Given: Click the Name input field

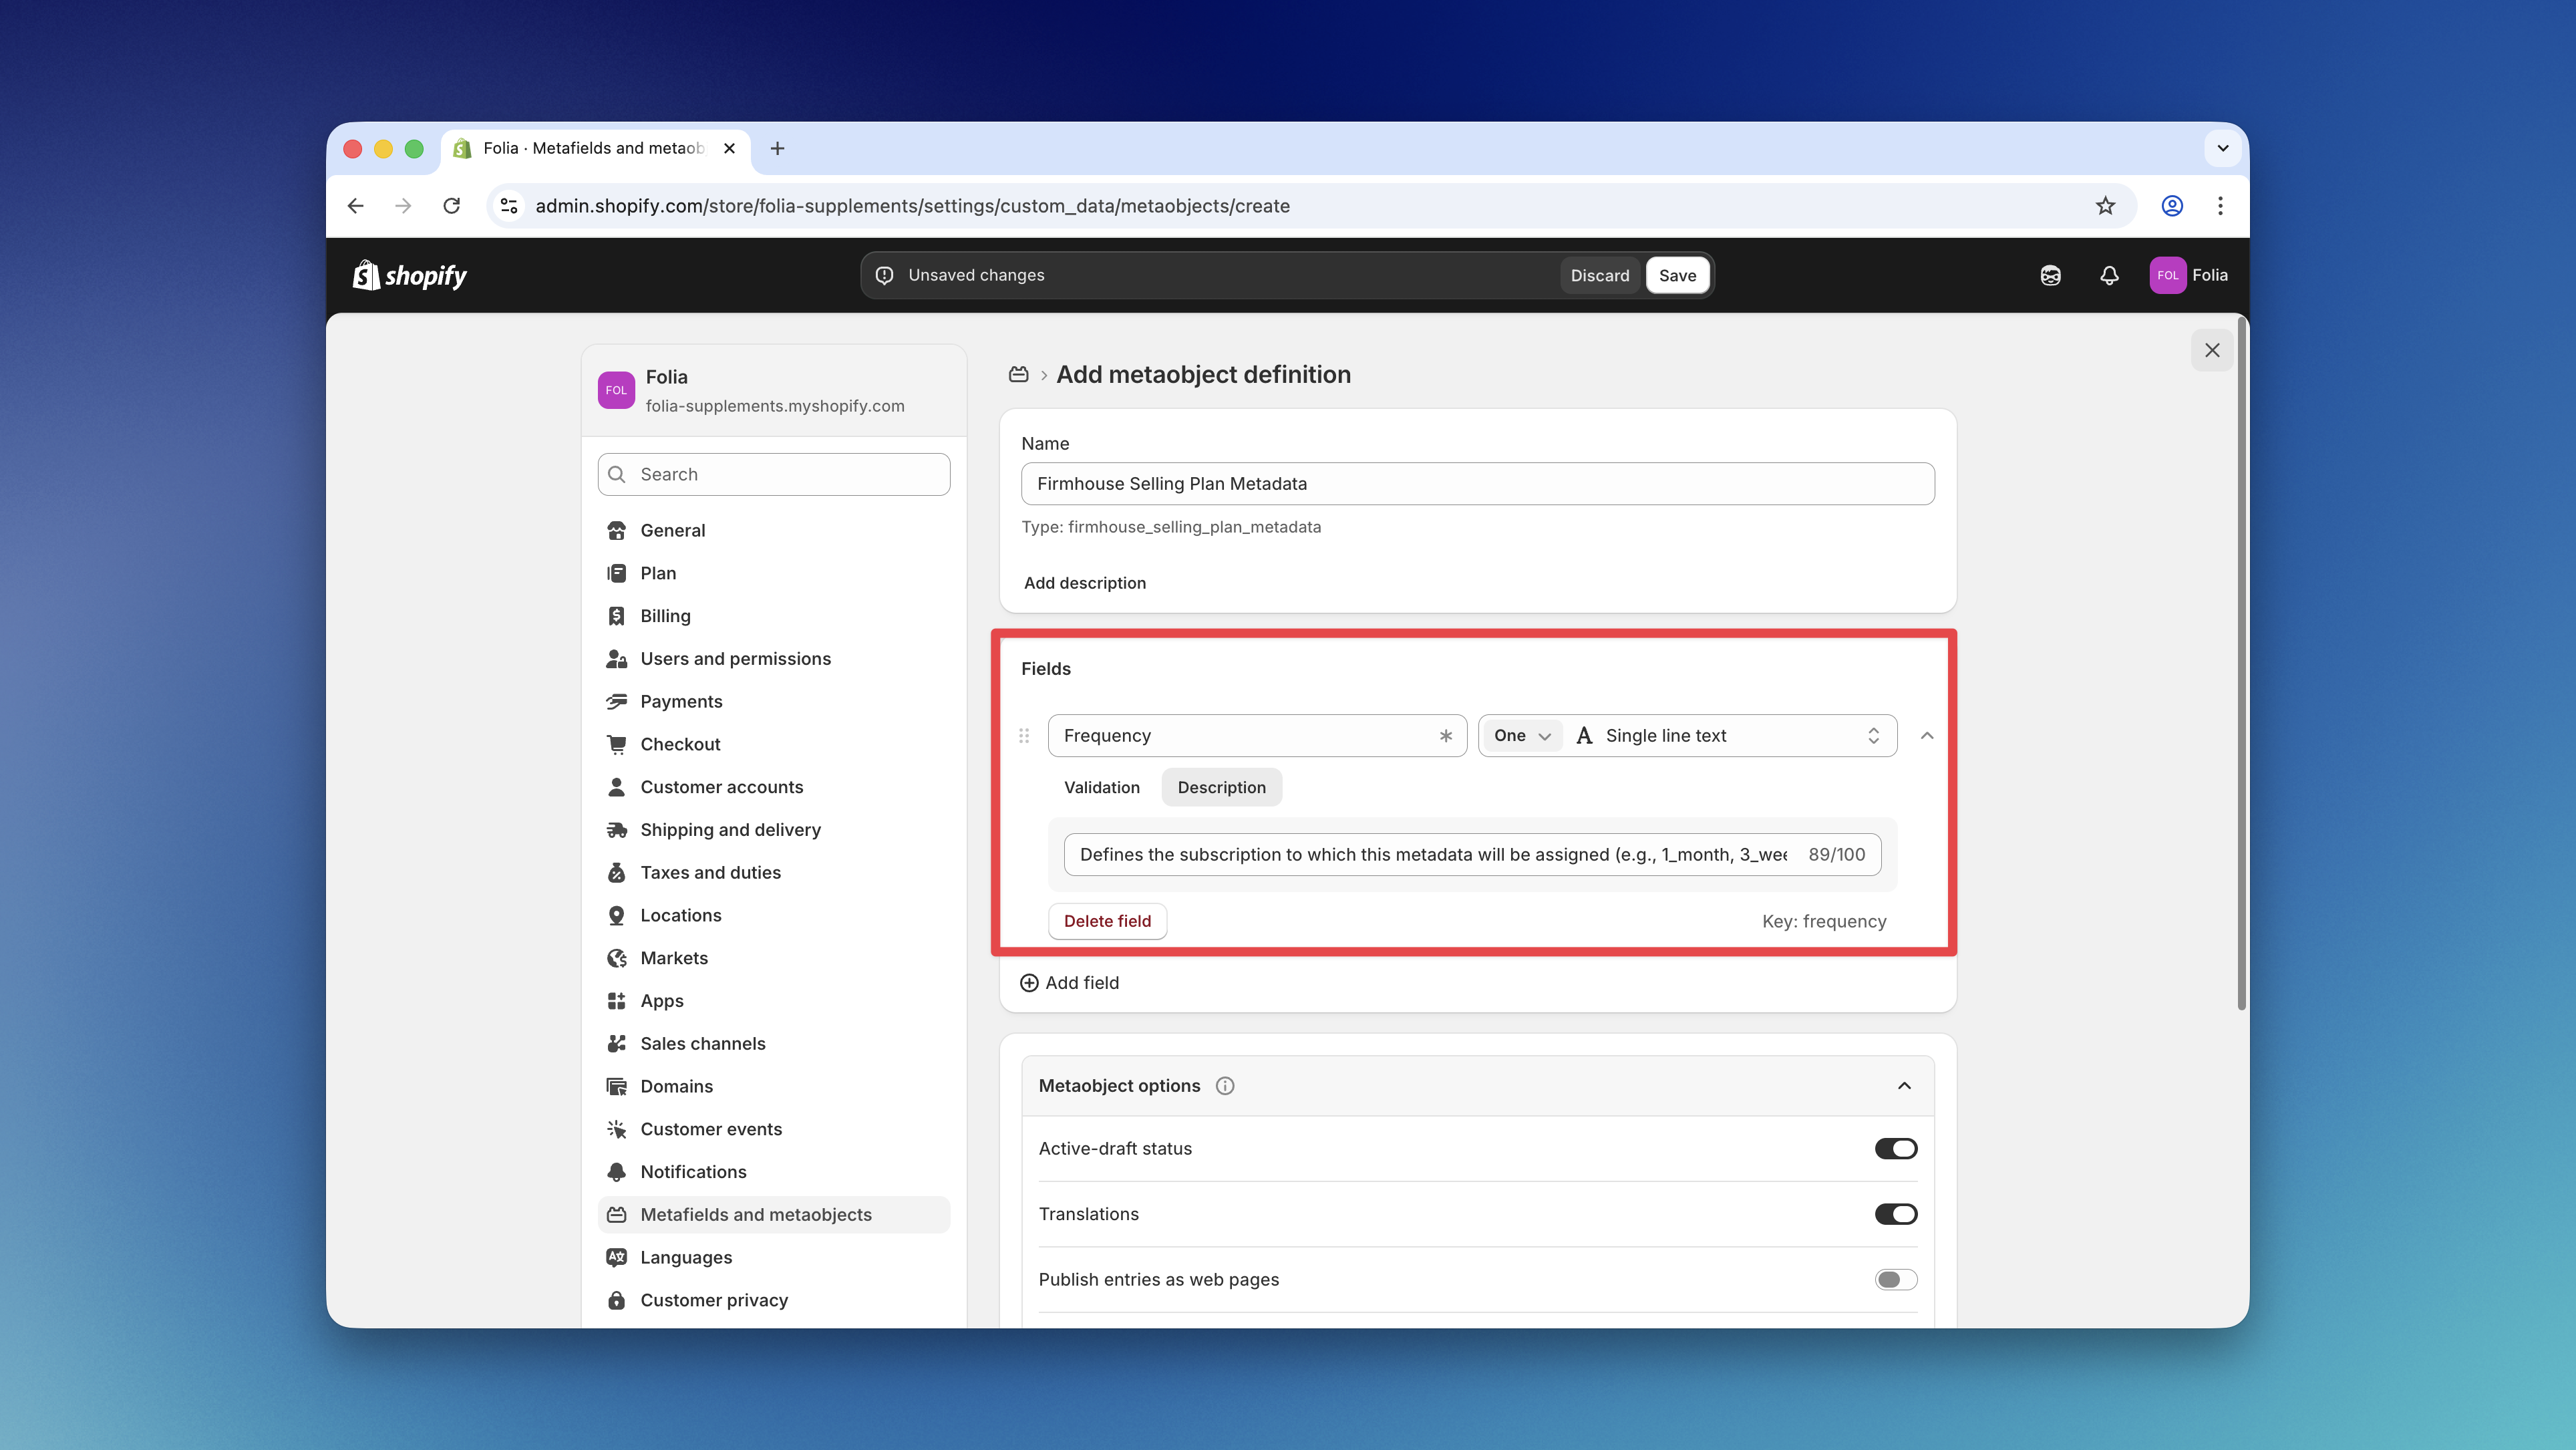Looking at the screenshot, I should click(1477, 484).
